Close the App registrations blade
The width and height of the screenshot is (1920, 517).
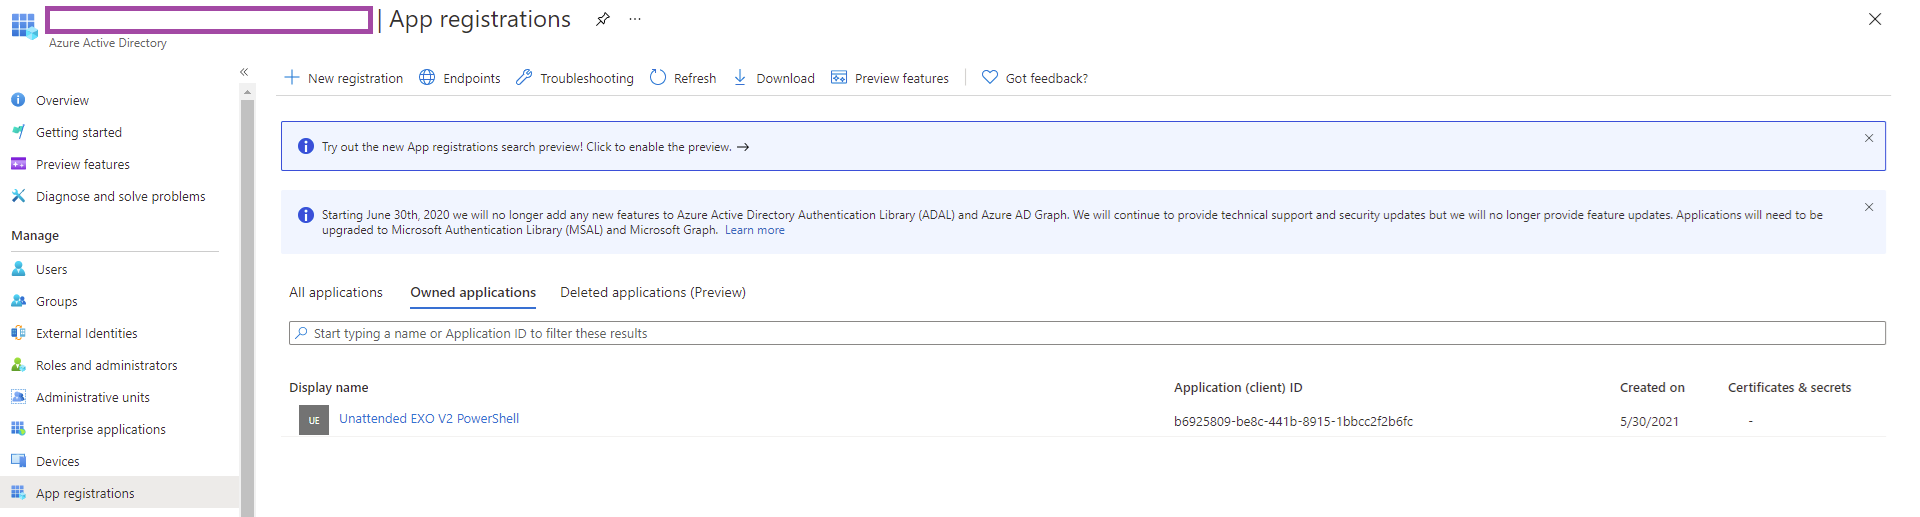tap(1875, 19)
